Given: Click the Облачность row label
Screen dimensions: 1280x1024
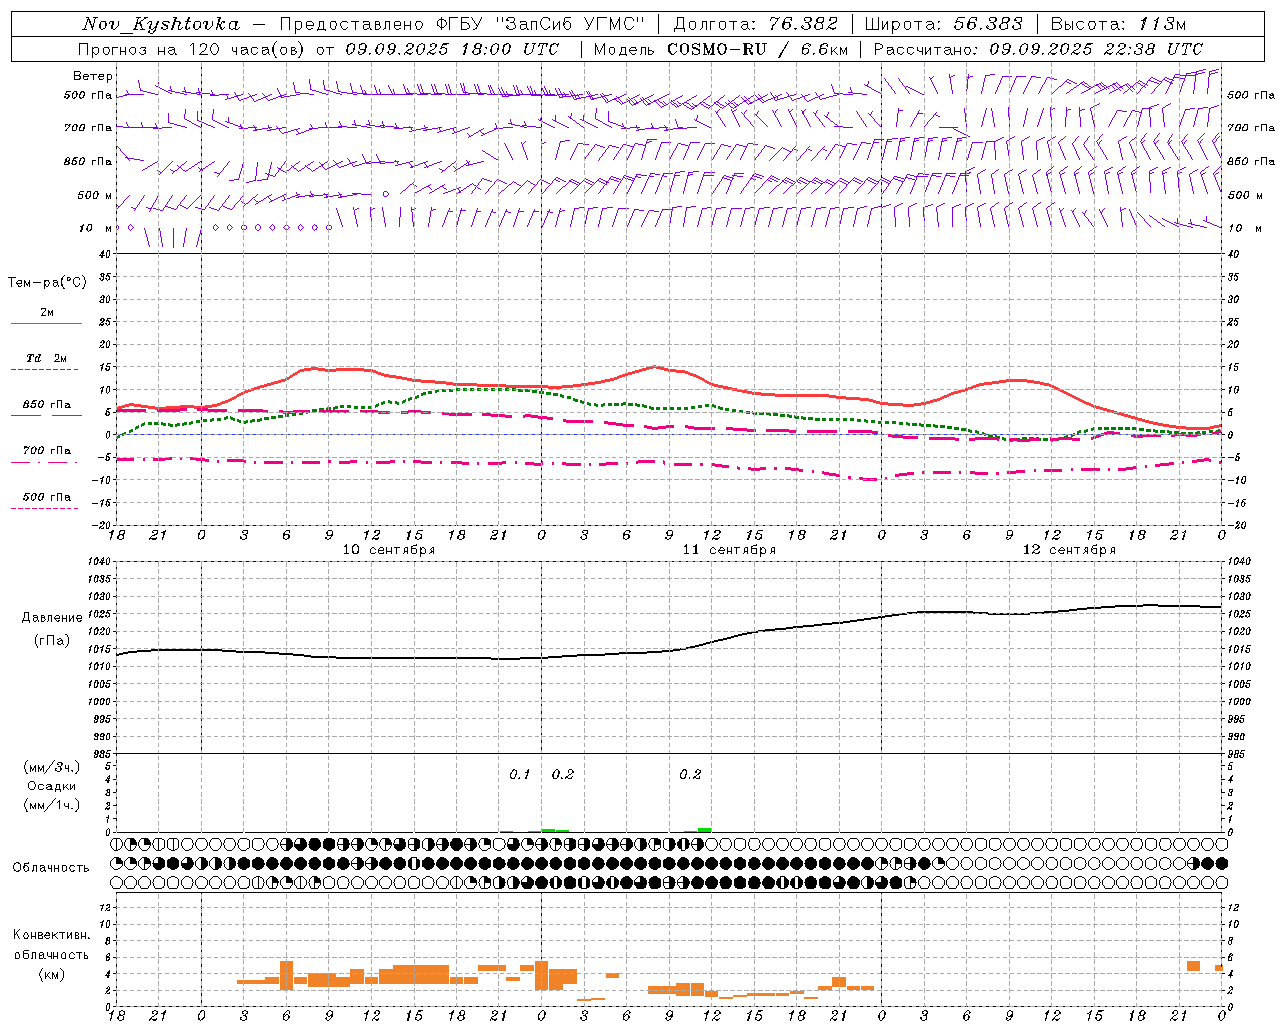Looking at the screenshot, I should 51,868.
